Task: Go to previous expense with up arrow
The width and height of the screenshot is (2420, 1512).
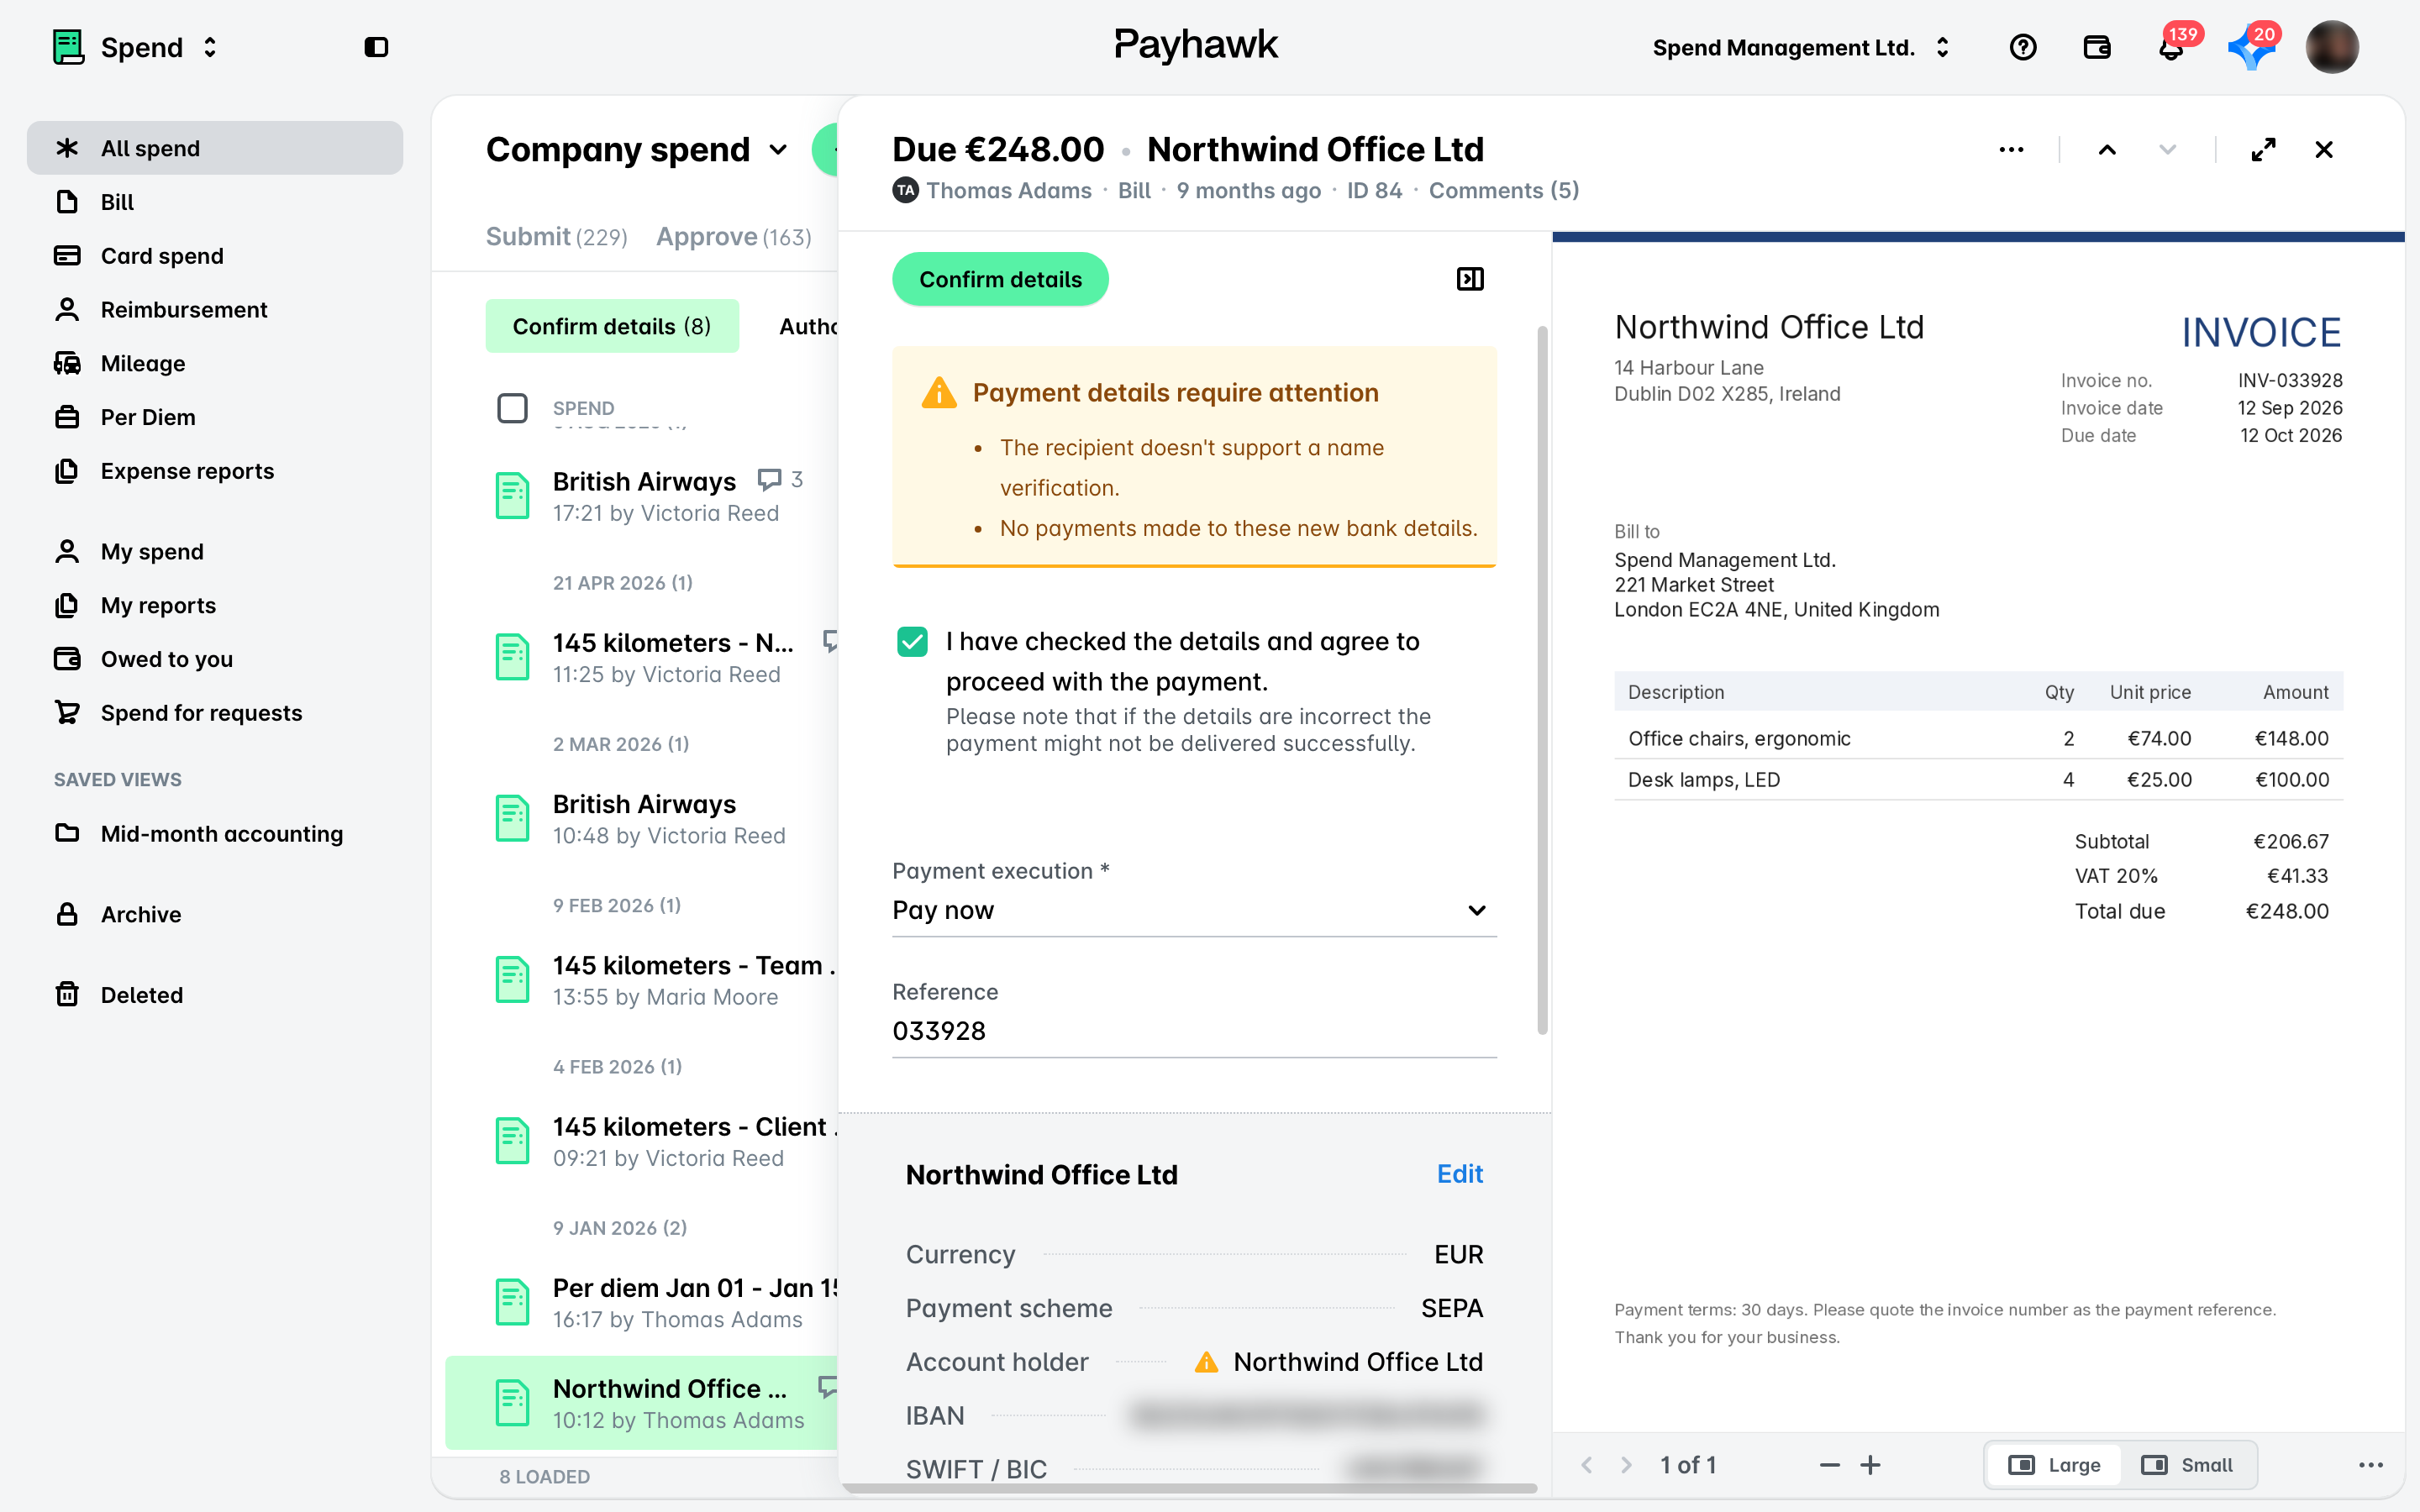Action: (x=2107, y=150)
